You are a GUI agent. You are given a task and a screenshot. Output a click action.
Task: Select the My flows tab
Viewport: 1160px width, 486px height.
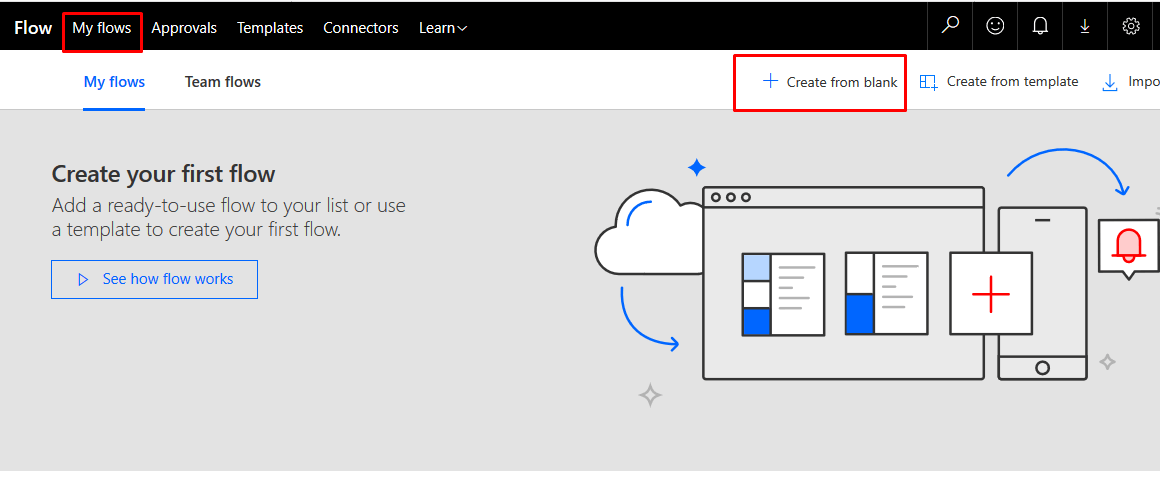114,82
